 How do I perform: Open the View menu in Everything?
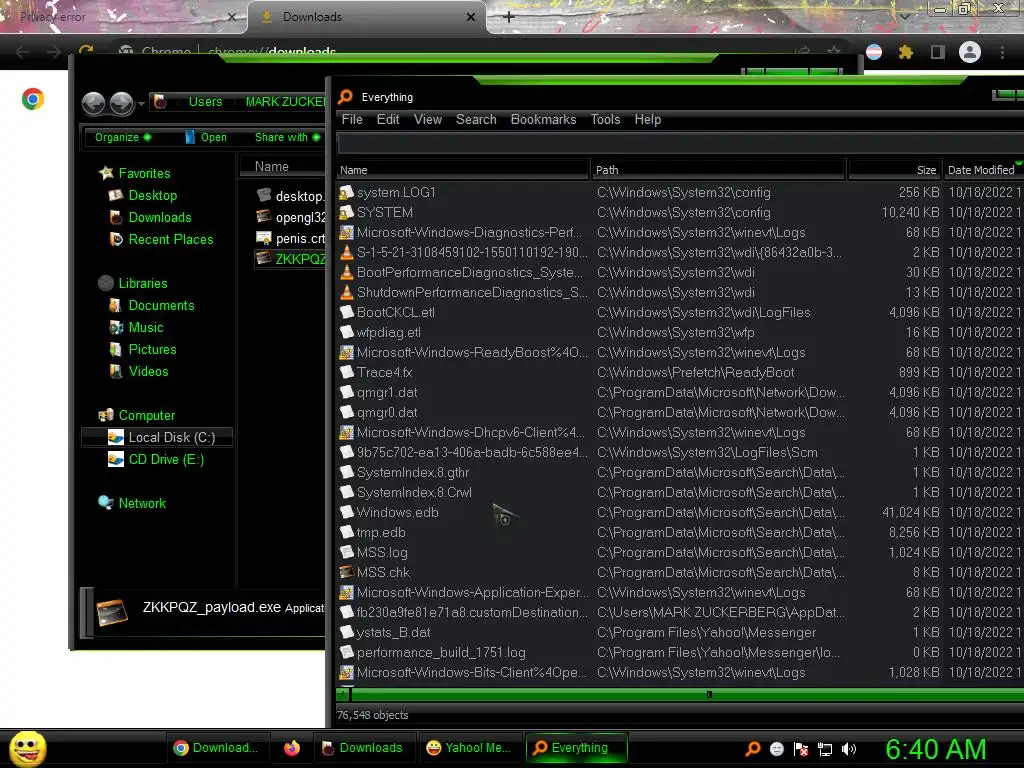pyautogui.click(x=428, y=120)
